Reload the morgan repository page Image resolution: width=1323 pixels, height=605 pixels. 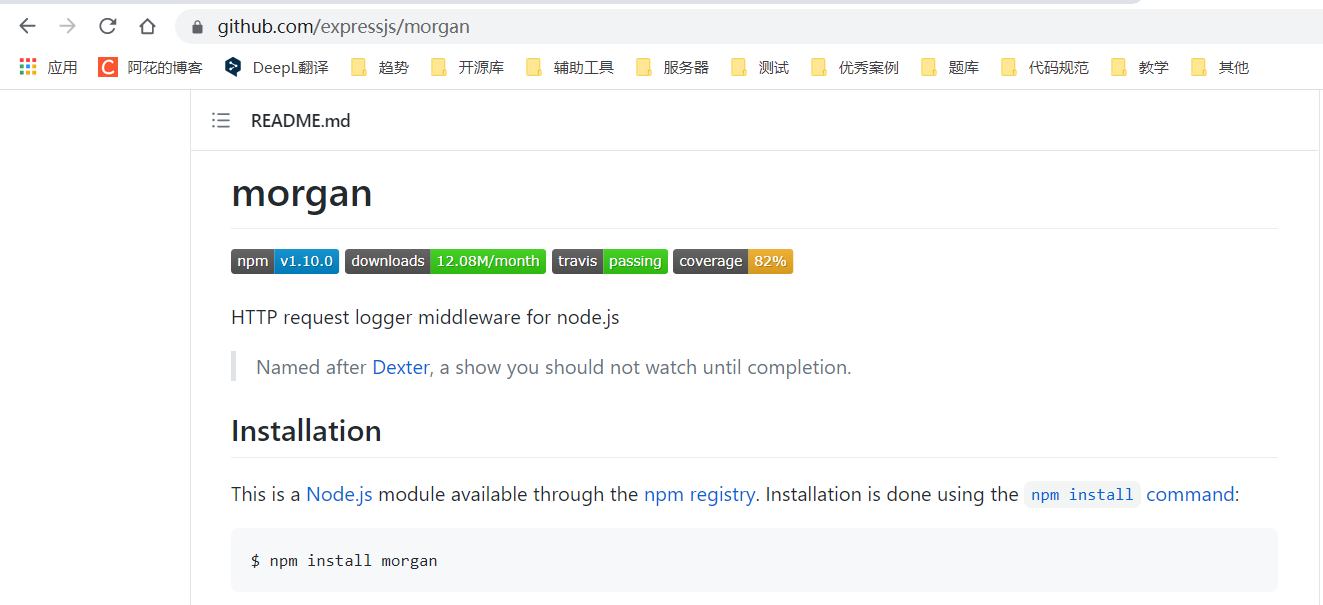(106, 27)
